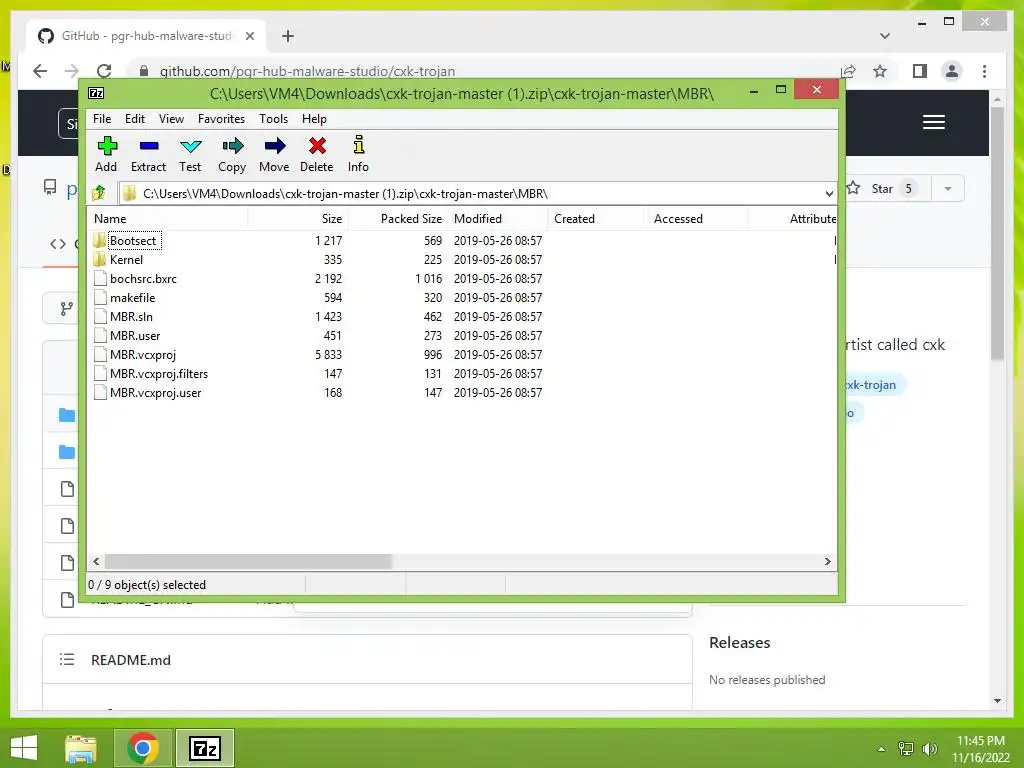Open the README outline list icon

67,660
